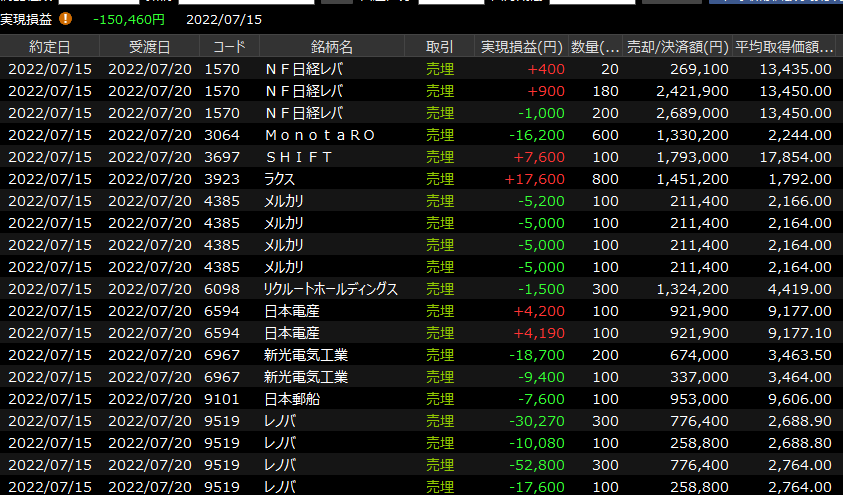
Task: Click the リクルートホールディングス row
Action: (x=331, y=289)
